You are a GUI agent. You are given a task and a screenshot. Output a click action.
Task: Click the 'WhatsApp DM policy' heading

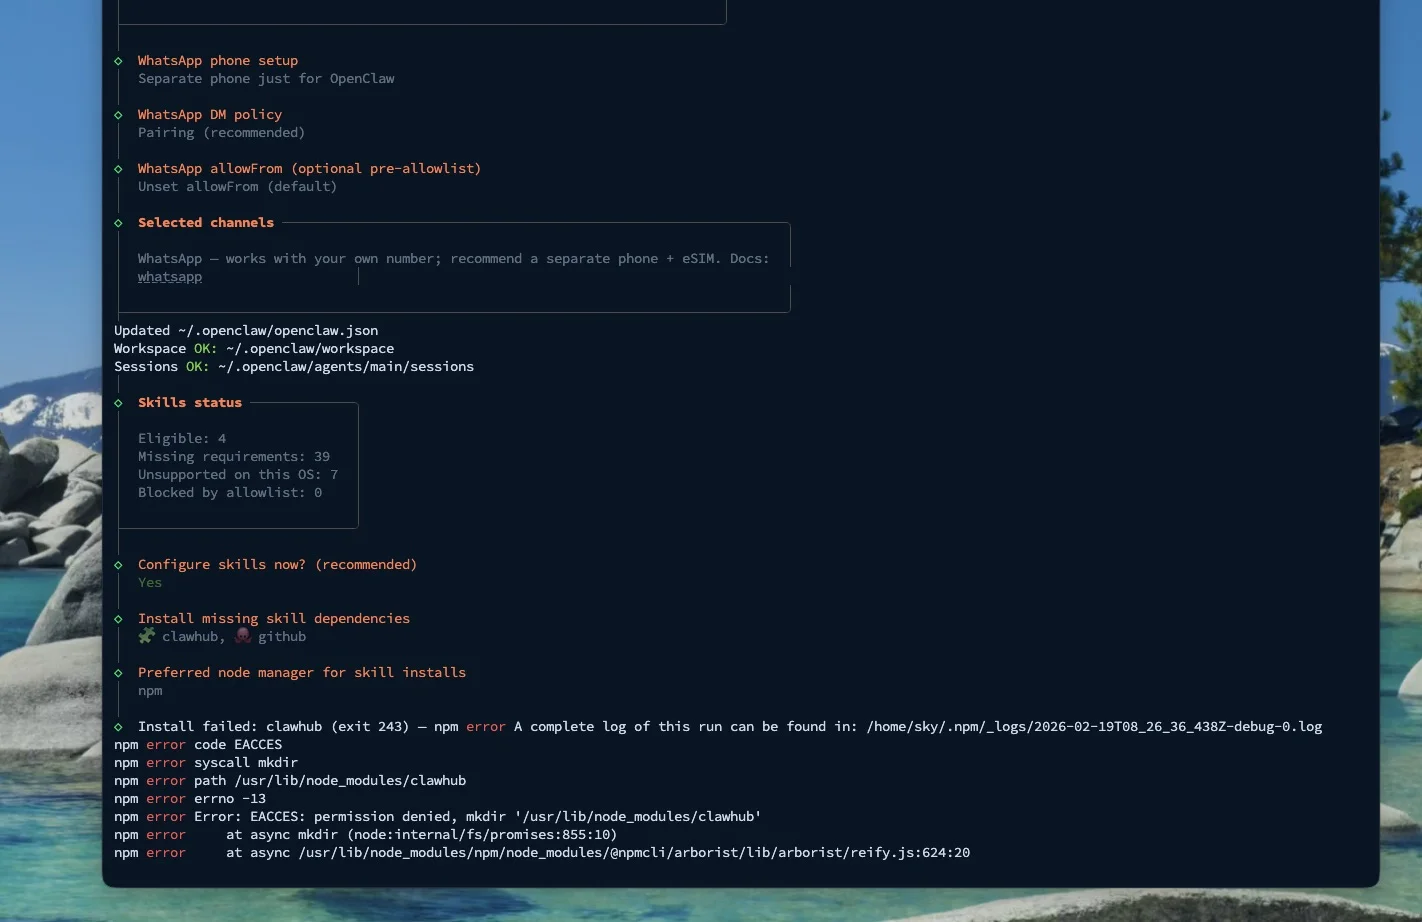pyautogui.click(x=210, y=115)
